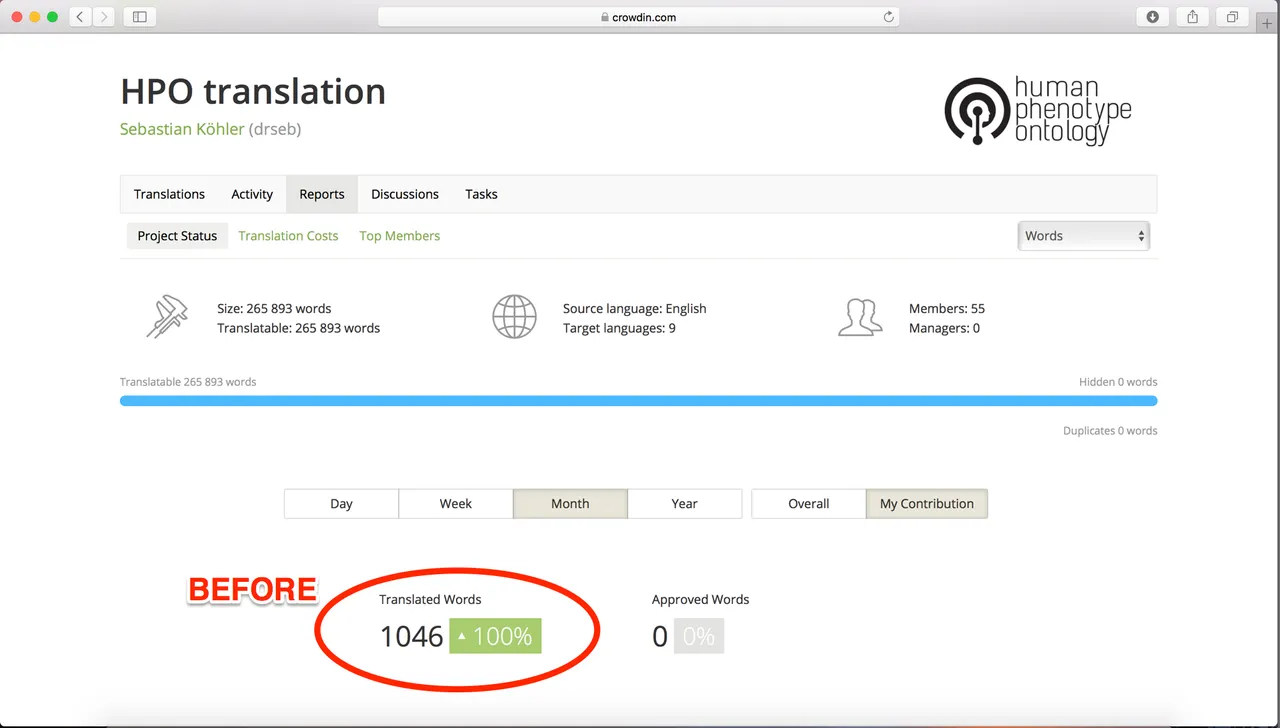
Task: Open the Activity tab
Action: [252, 194]
